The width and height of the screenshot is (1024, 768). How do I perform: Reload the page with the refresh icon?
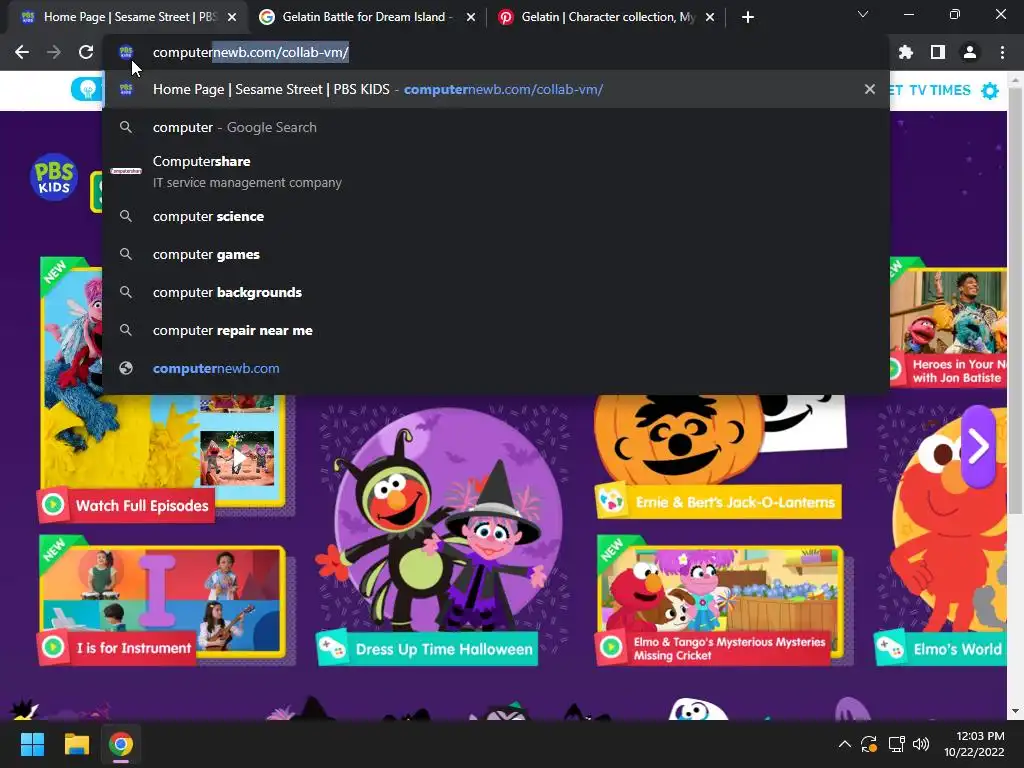(x=86, y=52)
